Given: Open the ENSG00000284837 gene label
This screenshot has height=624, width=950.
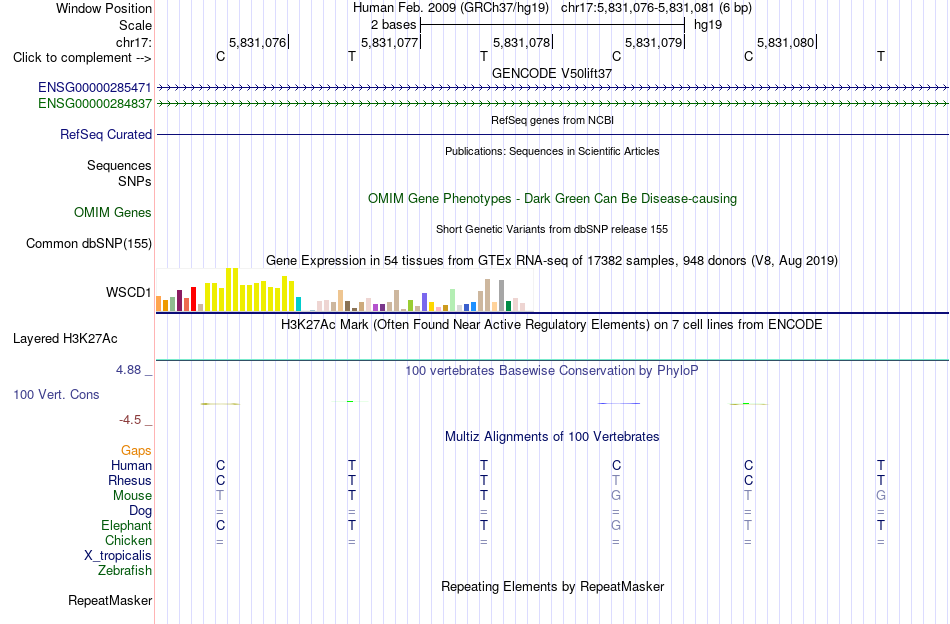Looking at the screenshot, I should pyautogui.click(x=95, y=104).
